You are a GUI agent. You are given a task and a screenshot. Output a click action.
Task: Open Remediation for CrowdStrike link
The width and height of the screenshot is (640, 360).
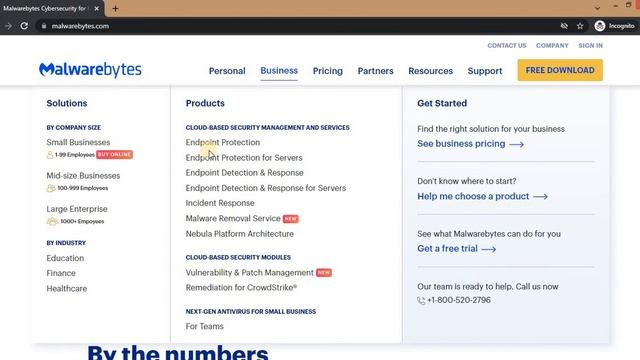click(x=241, y=287)
